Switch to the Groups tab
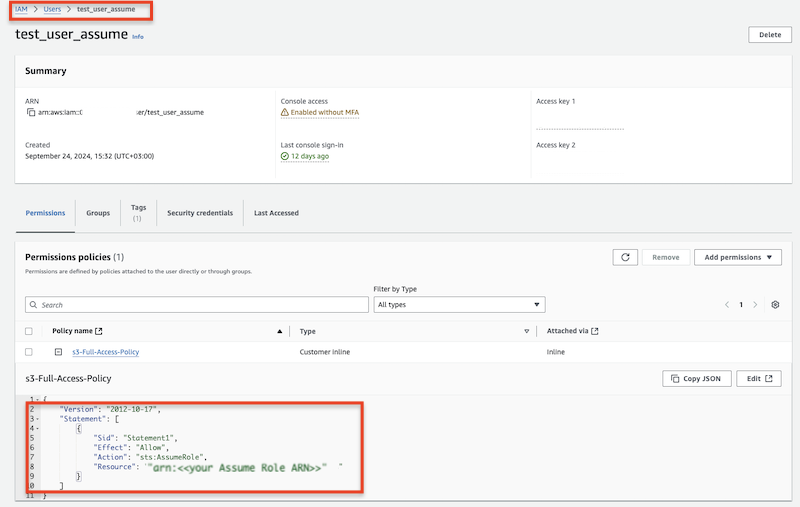 (x=98, y=213)
